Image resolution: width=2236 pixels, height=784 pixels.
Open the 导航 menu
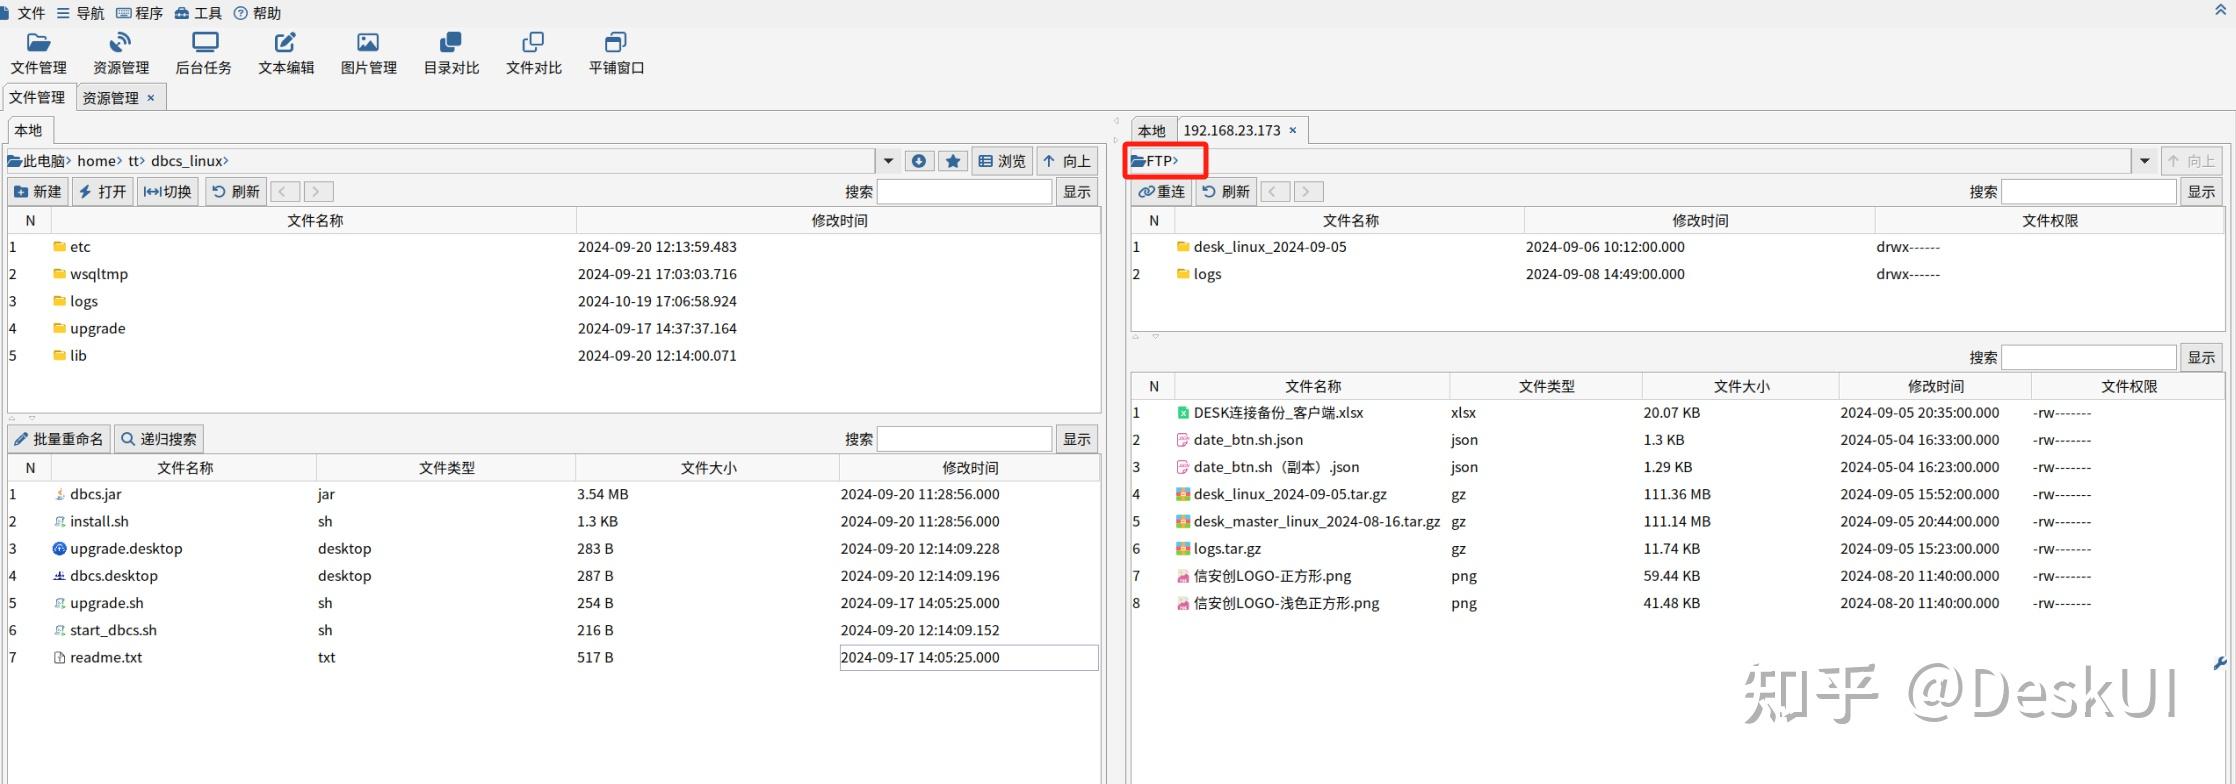click(x=81, y=13)
